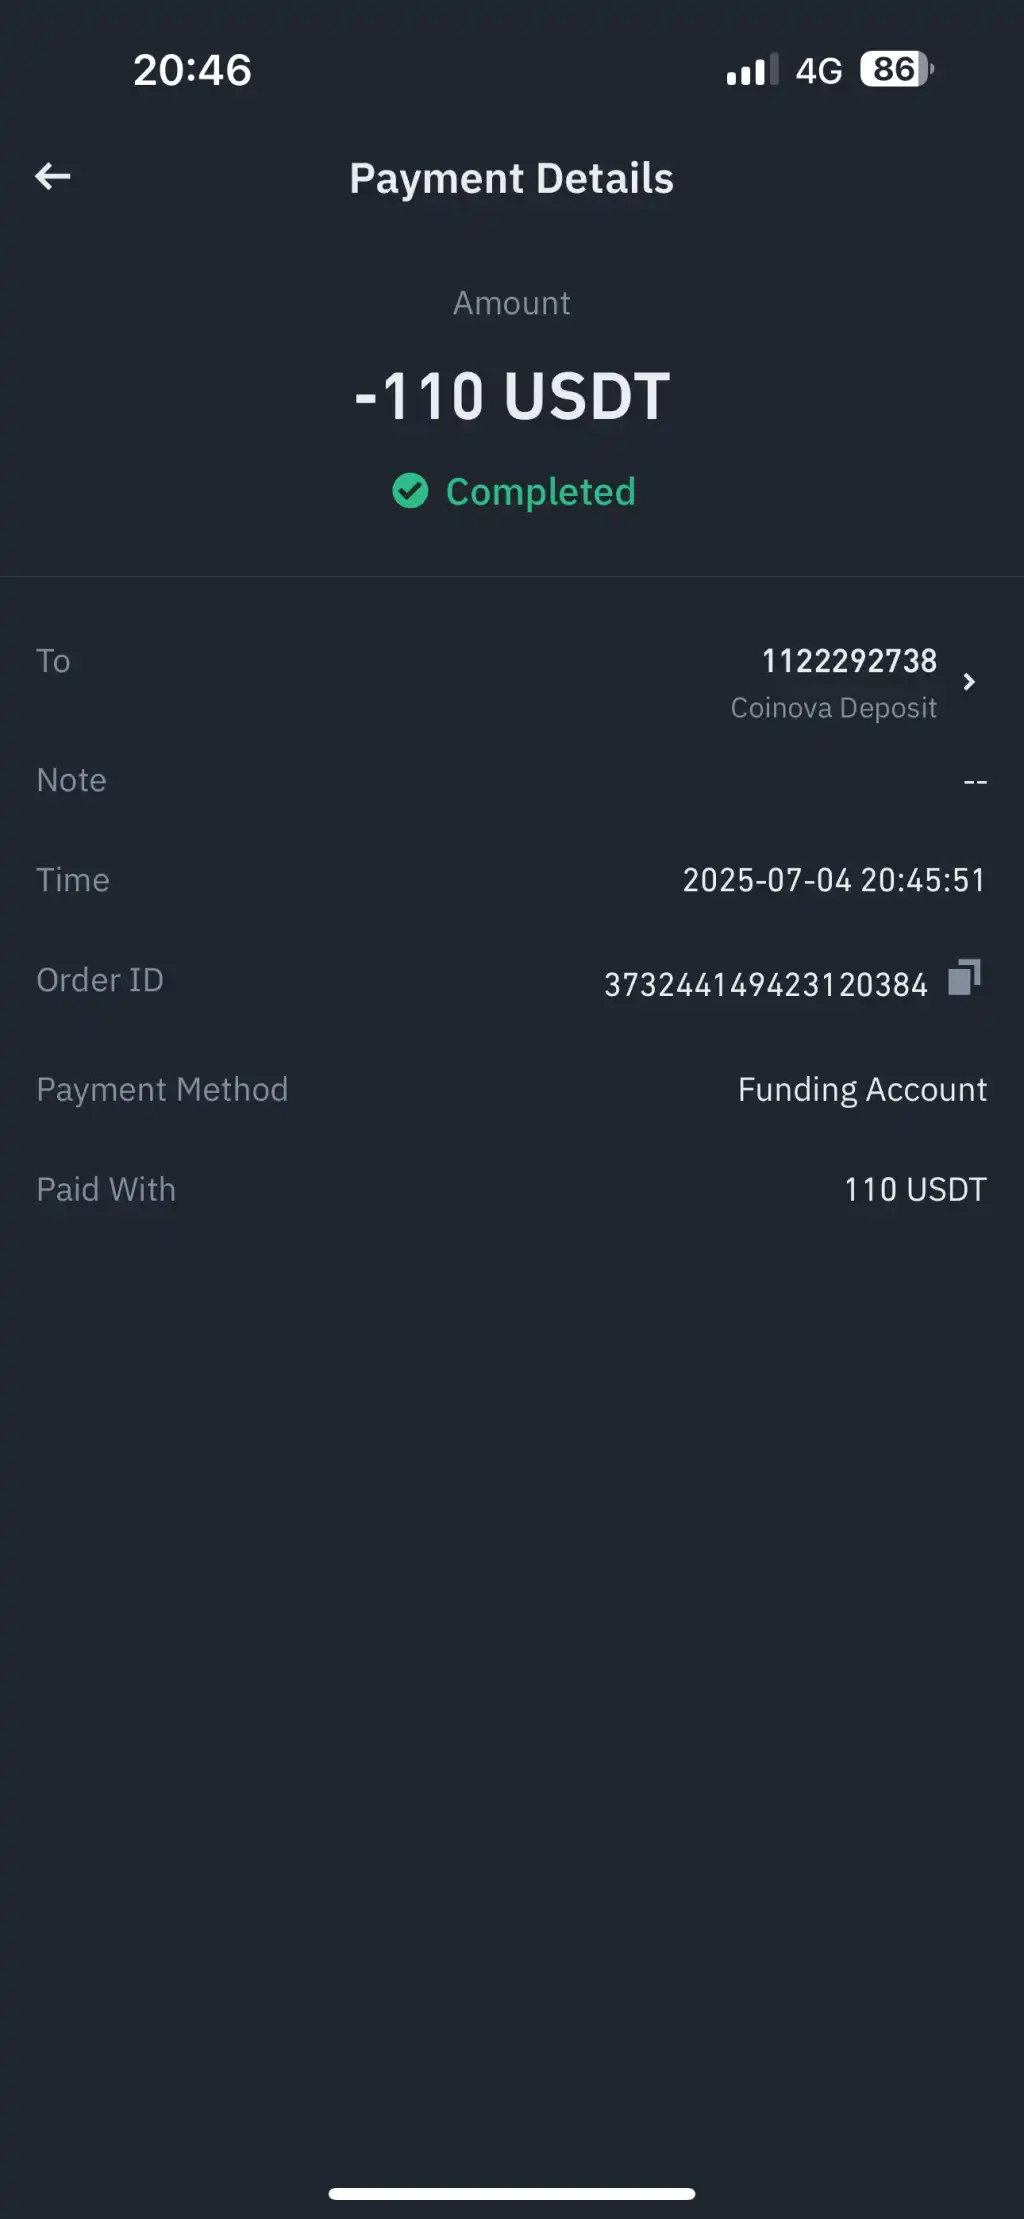Tap the back arrow icon
The height and width of the screenshot is (2219, 1024).
click(53, 177)
